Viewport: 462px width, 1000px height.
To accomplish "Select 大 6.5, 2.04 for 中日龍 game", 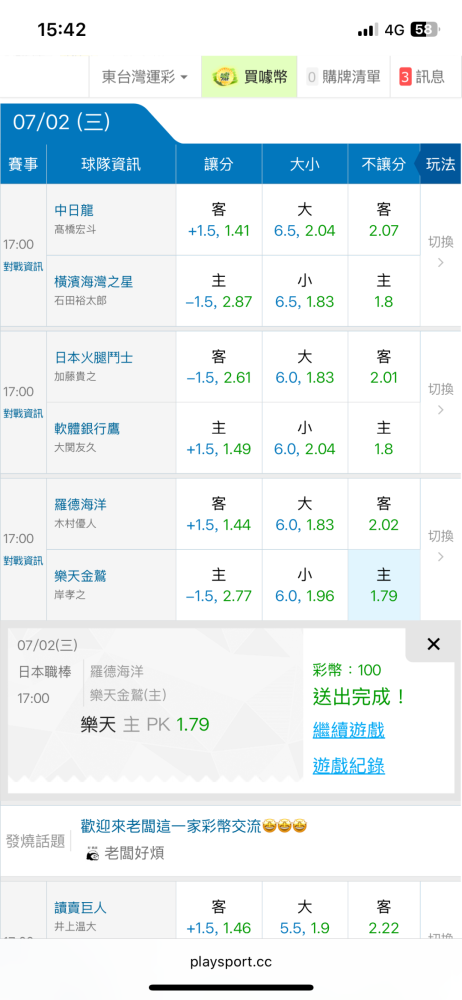I will pyautogui.click(x=304, y=220).
